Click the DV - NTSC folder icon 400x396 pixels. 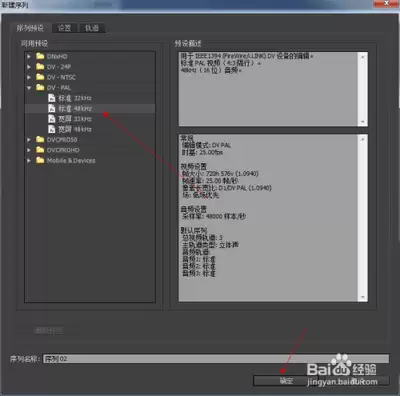(x=40, y=77)
